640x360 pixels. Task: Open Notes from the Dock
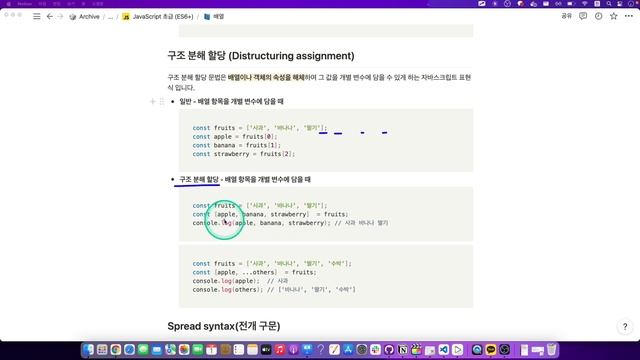click(252, 350)
